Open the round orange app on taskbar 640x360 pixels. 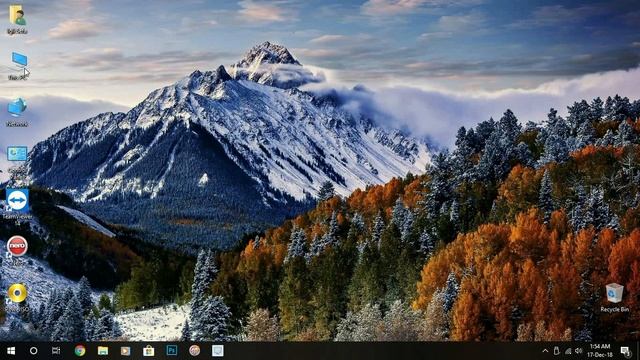point(195,351)
